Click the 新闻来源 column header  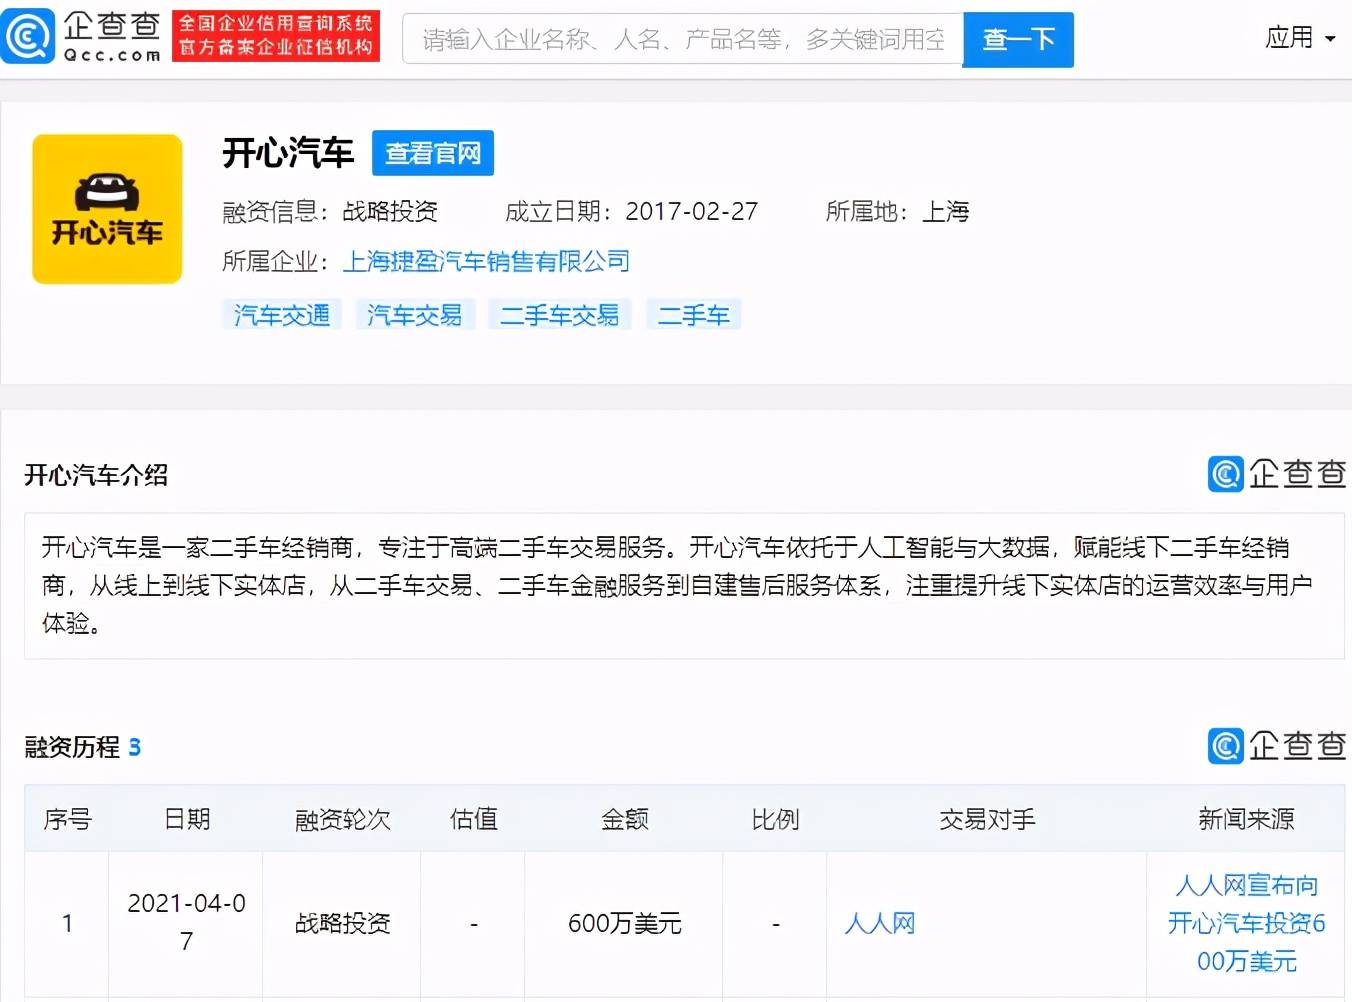coord(1246,820)
